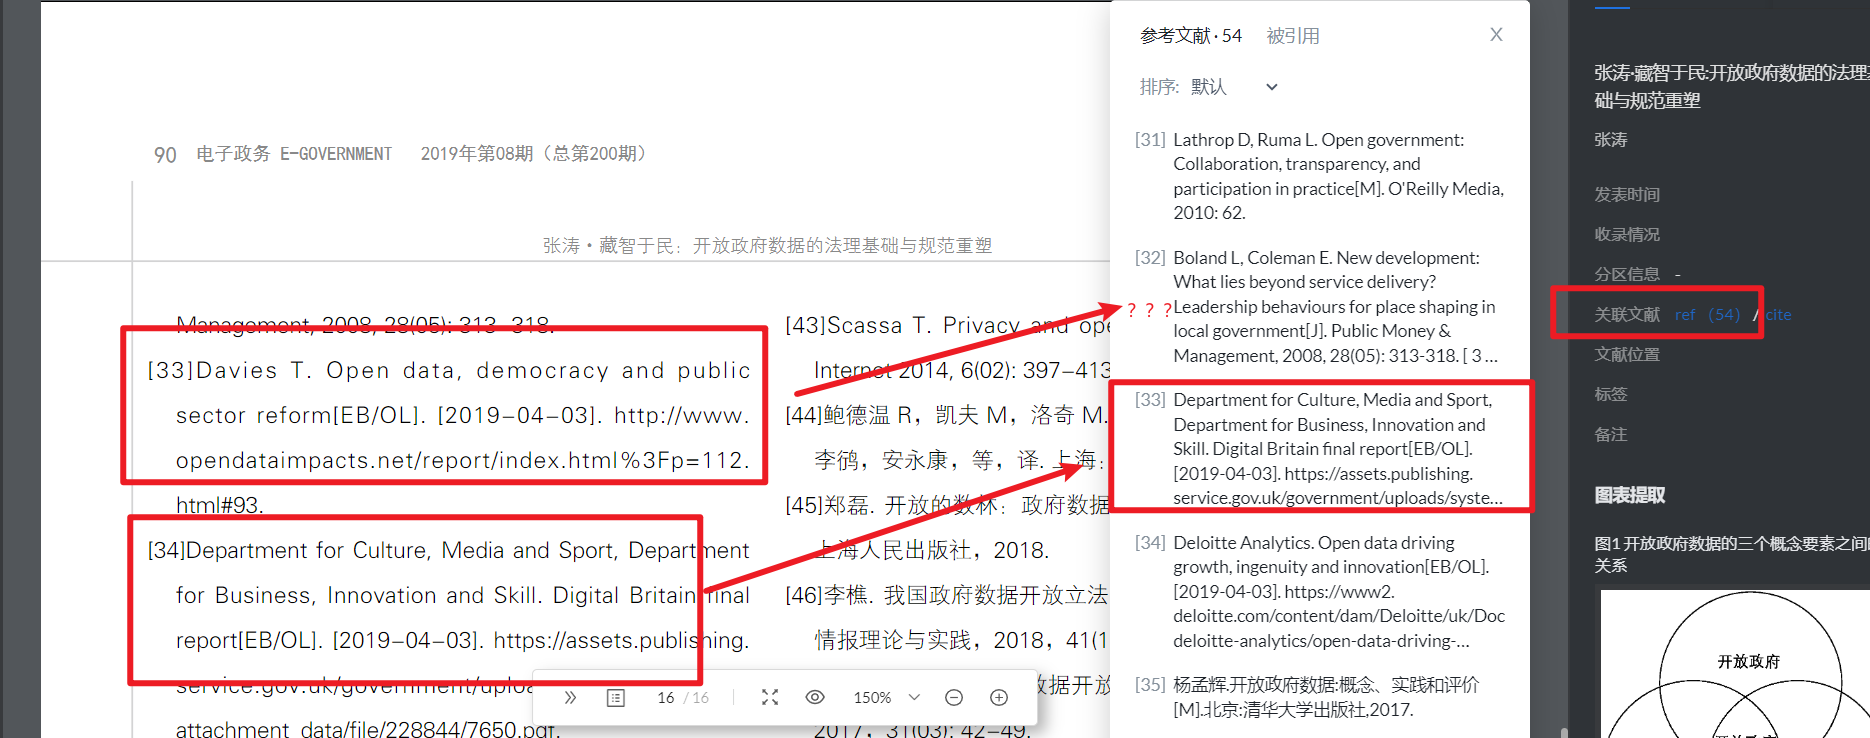Screen dimensions: 1870x738
Task: Click PDF reference [43] Scassa T. Privacy
Action: point(947,347)
